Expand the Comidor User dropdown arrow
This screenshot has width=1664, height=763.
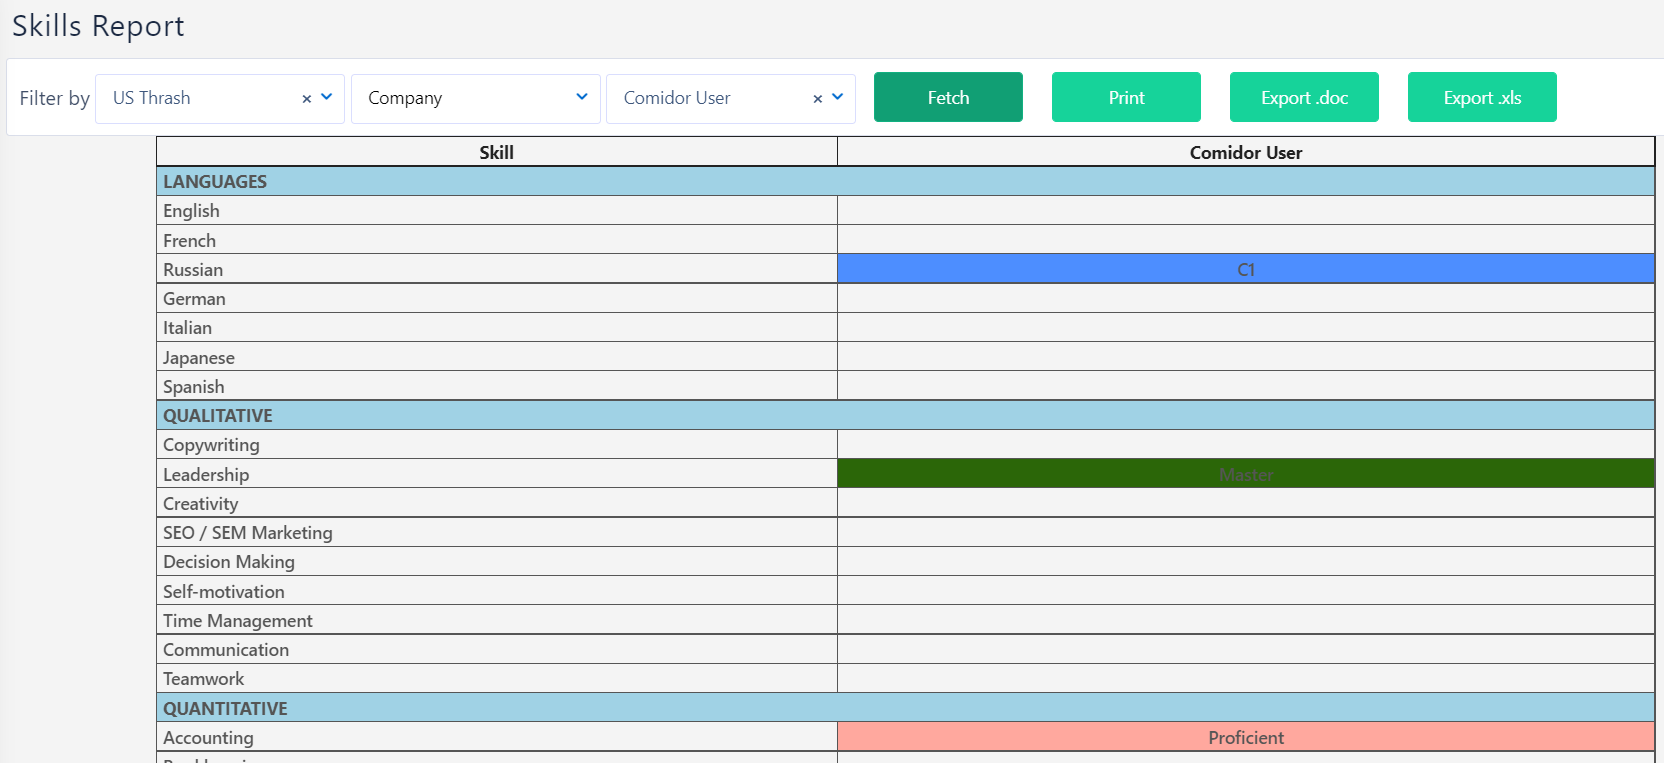point(838,97)
